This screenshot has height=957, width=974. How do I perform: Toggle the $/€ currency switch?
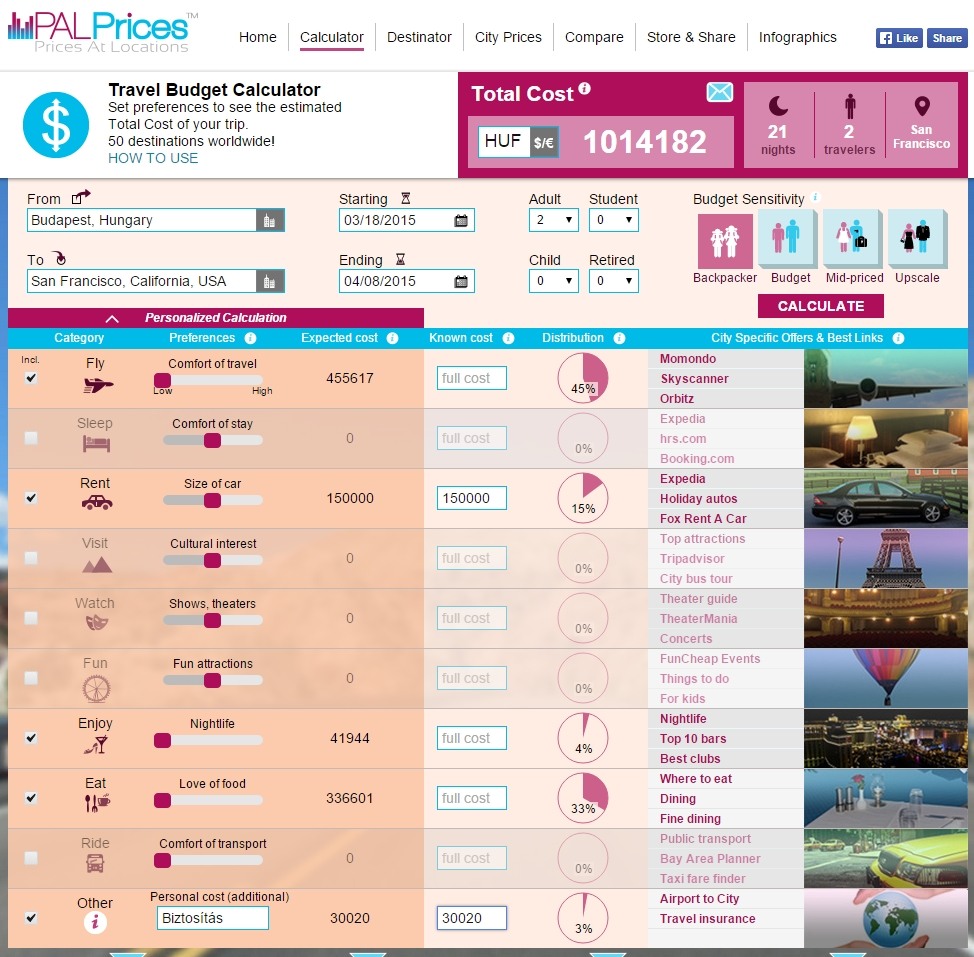[x=544, y=143]
